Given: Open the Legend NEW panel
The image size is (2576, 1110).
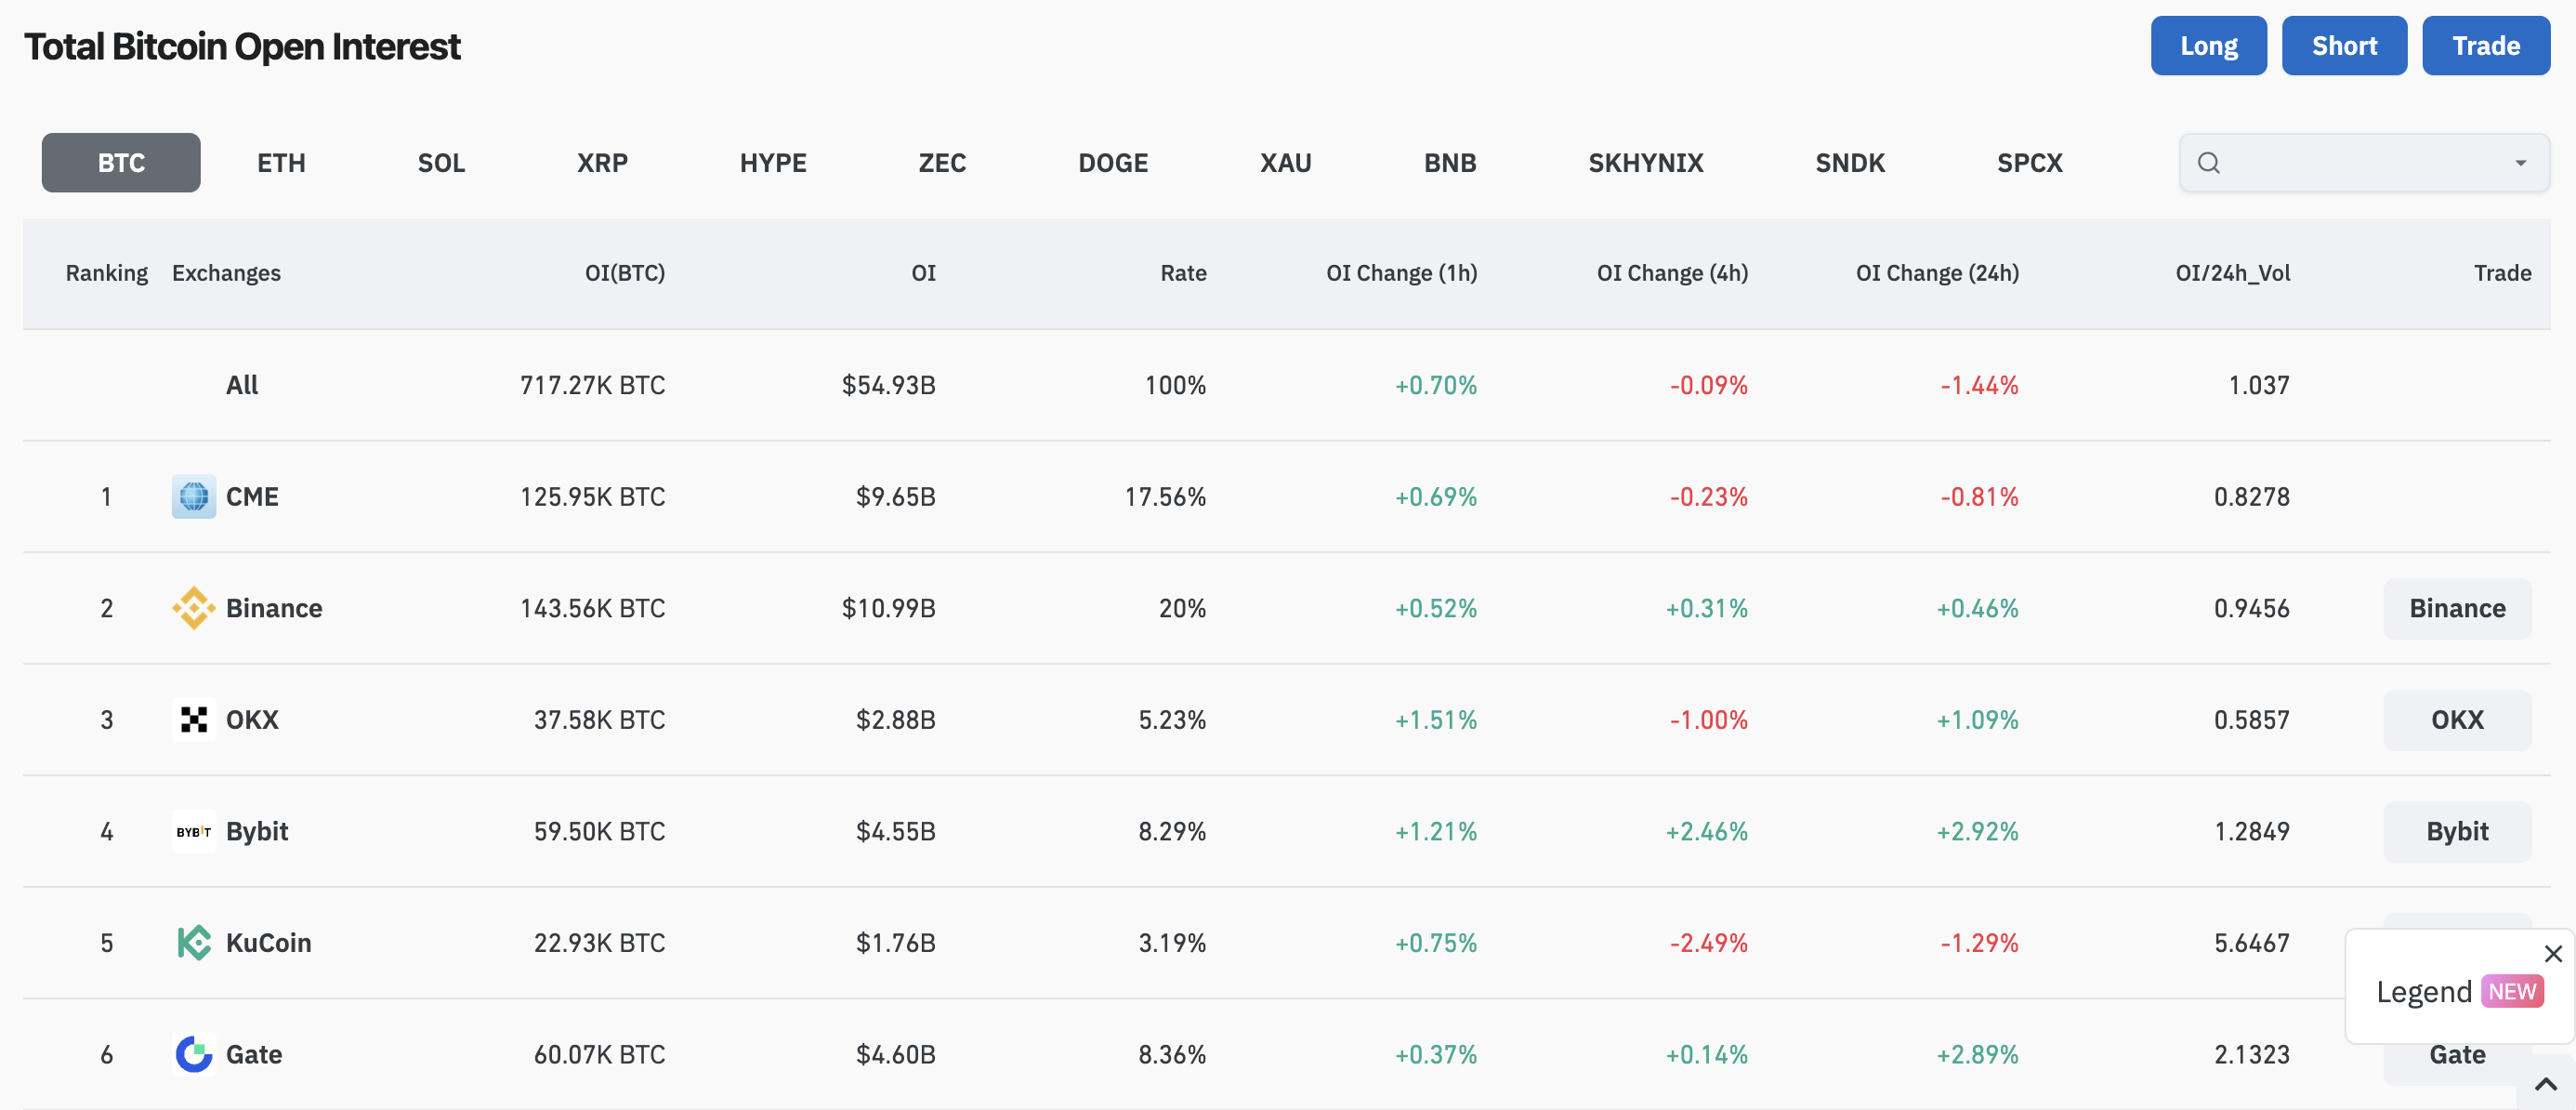Looking at the screenshot, I should 2459,991.
